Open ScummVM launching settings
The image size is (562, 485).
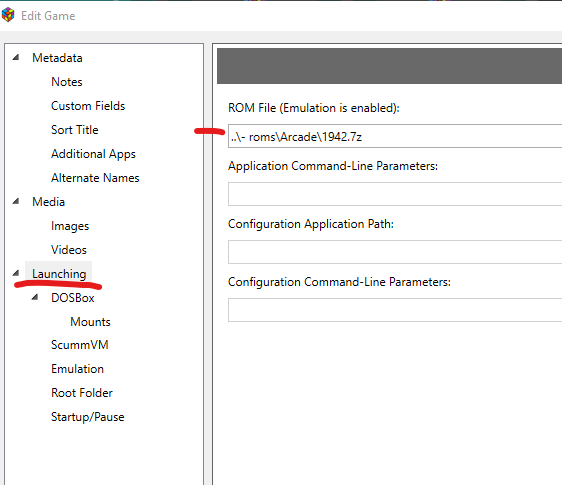[x=80, y=345]
